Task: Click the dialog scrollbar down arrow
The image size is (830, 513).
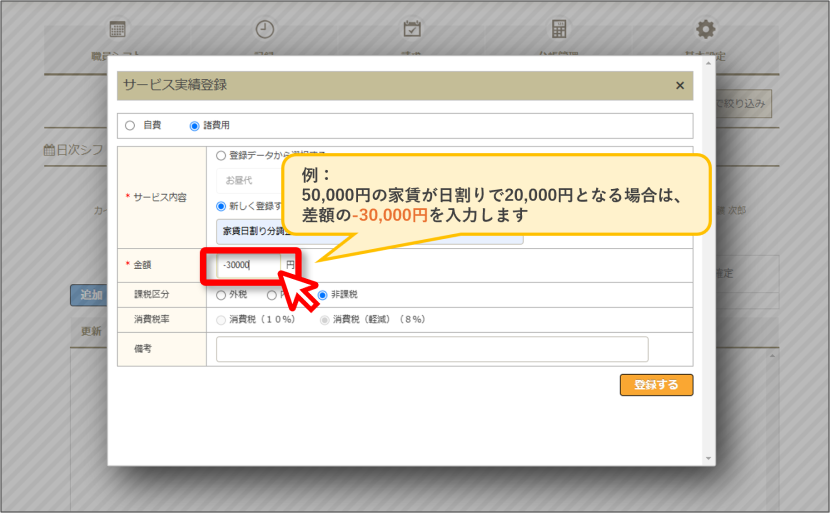Action: click(708, 458)
